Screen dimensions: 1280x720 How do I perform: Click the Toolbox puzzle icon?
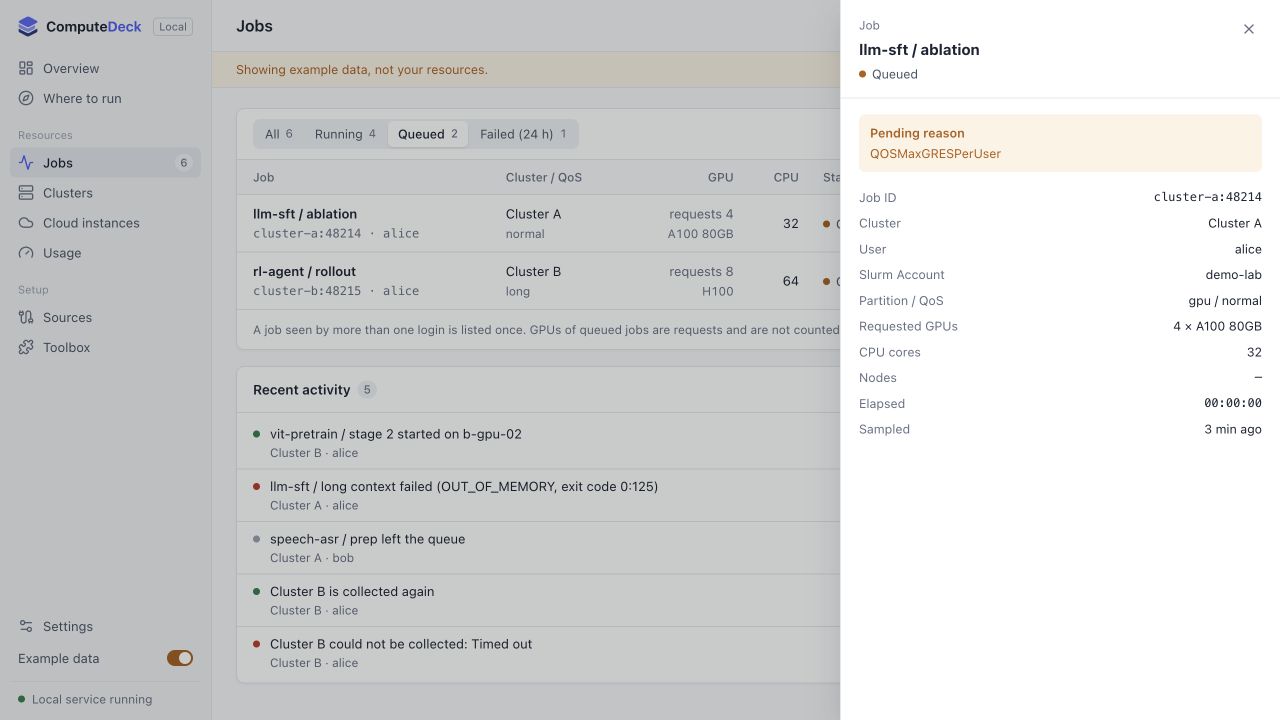(x=26, y=347)
